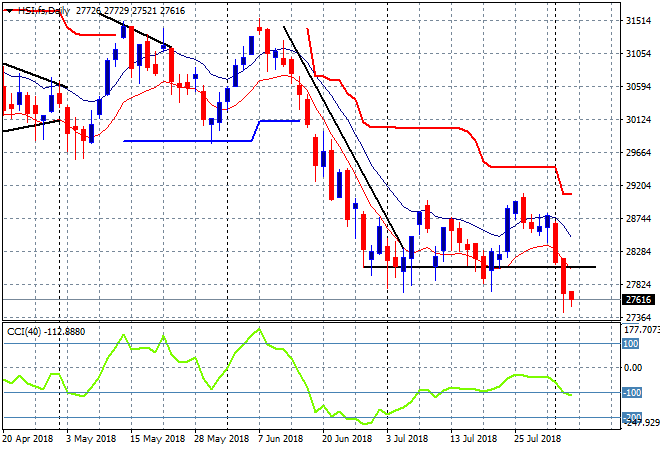Click the 13 Jul 2018 date label
This screenshot has height=450, width=660.
click(x=474, y=439)
